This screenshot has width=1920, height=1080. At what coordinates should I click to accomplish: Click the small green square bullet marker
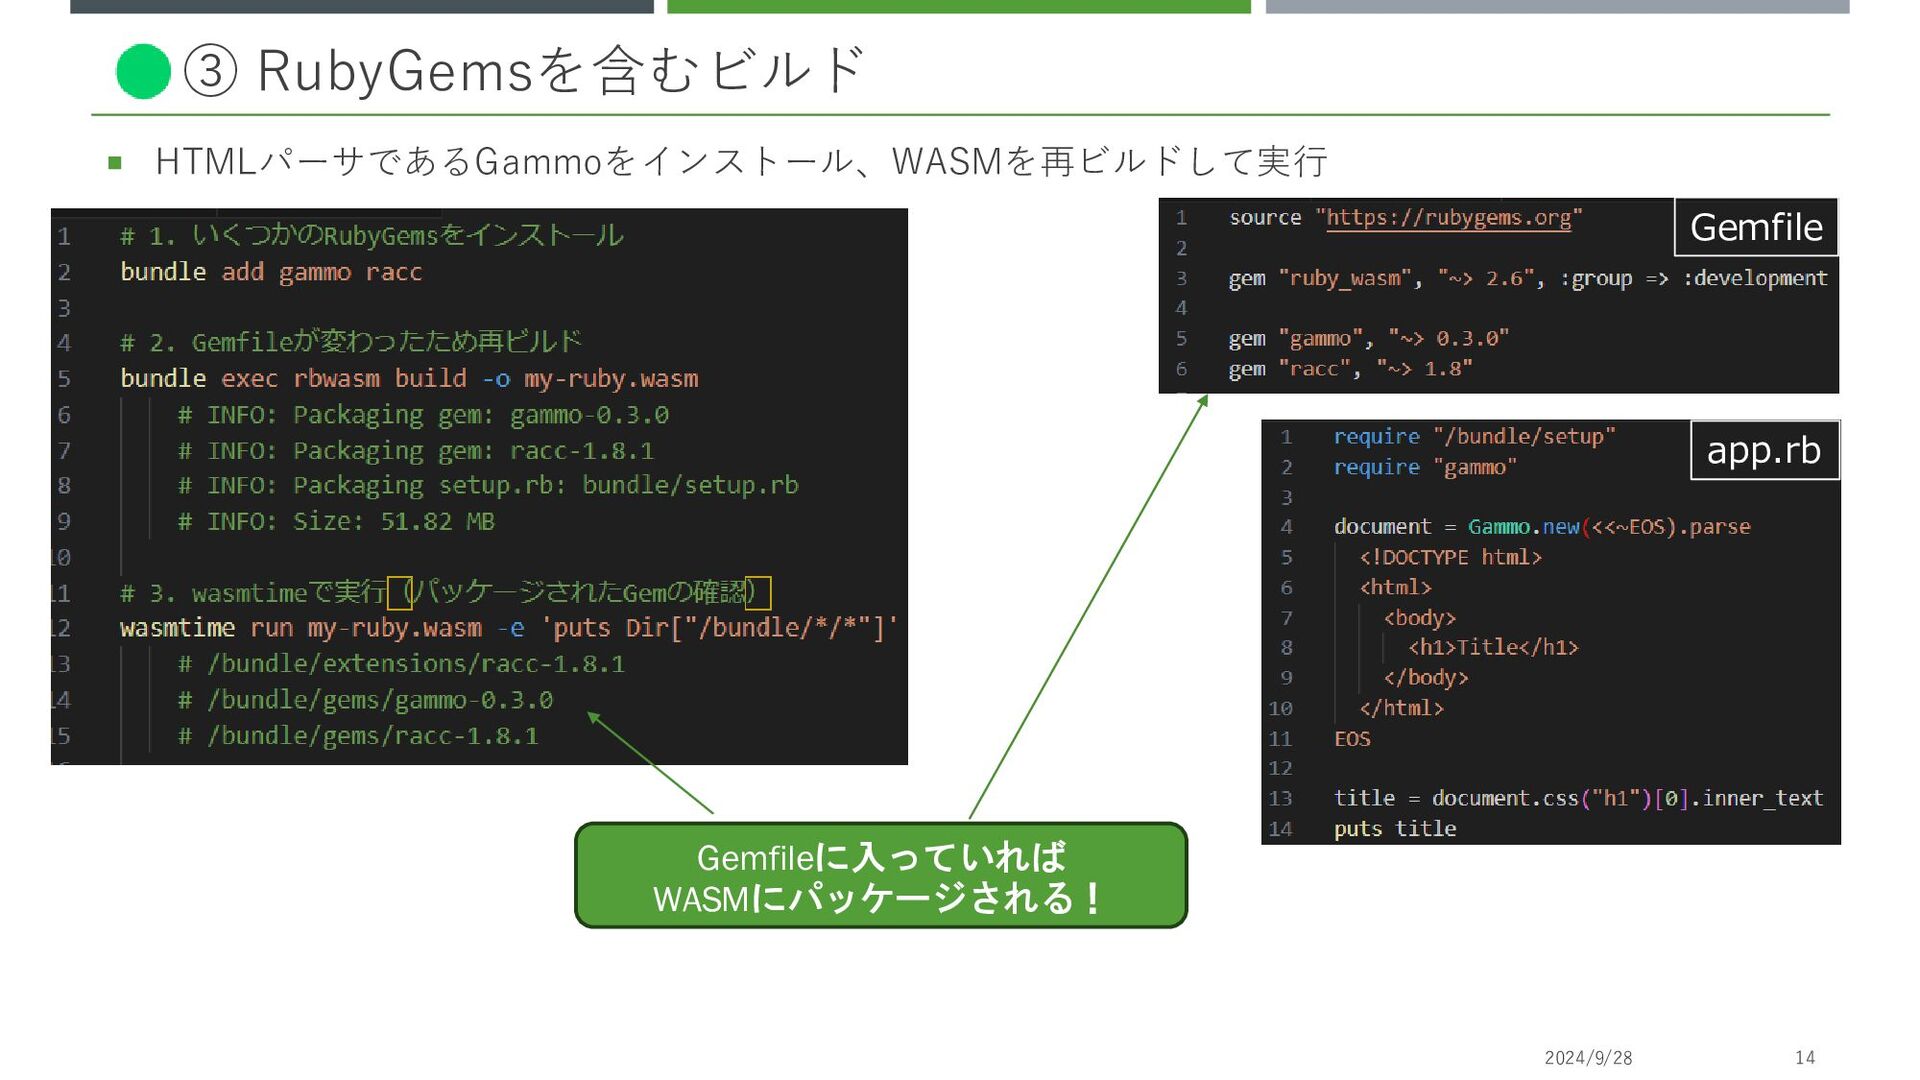coord(115,162)
